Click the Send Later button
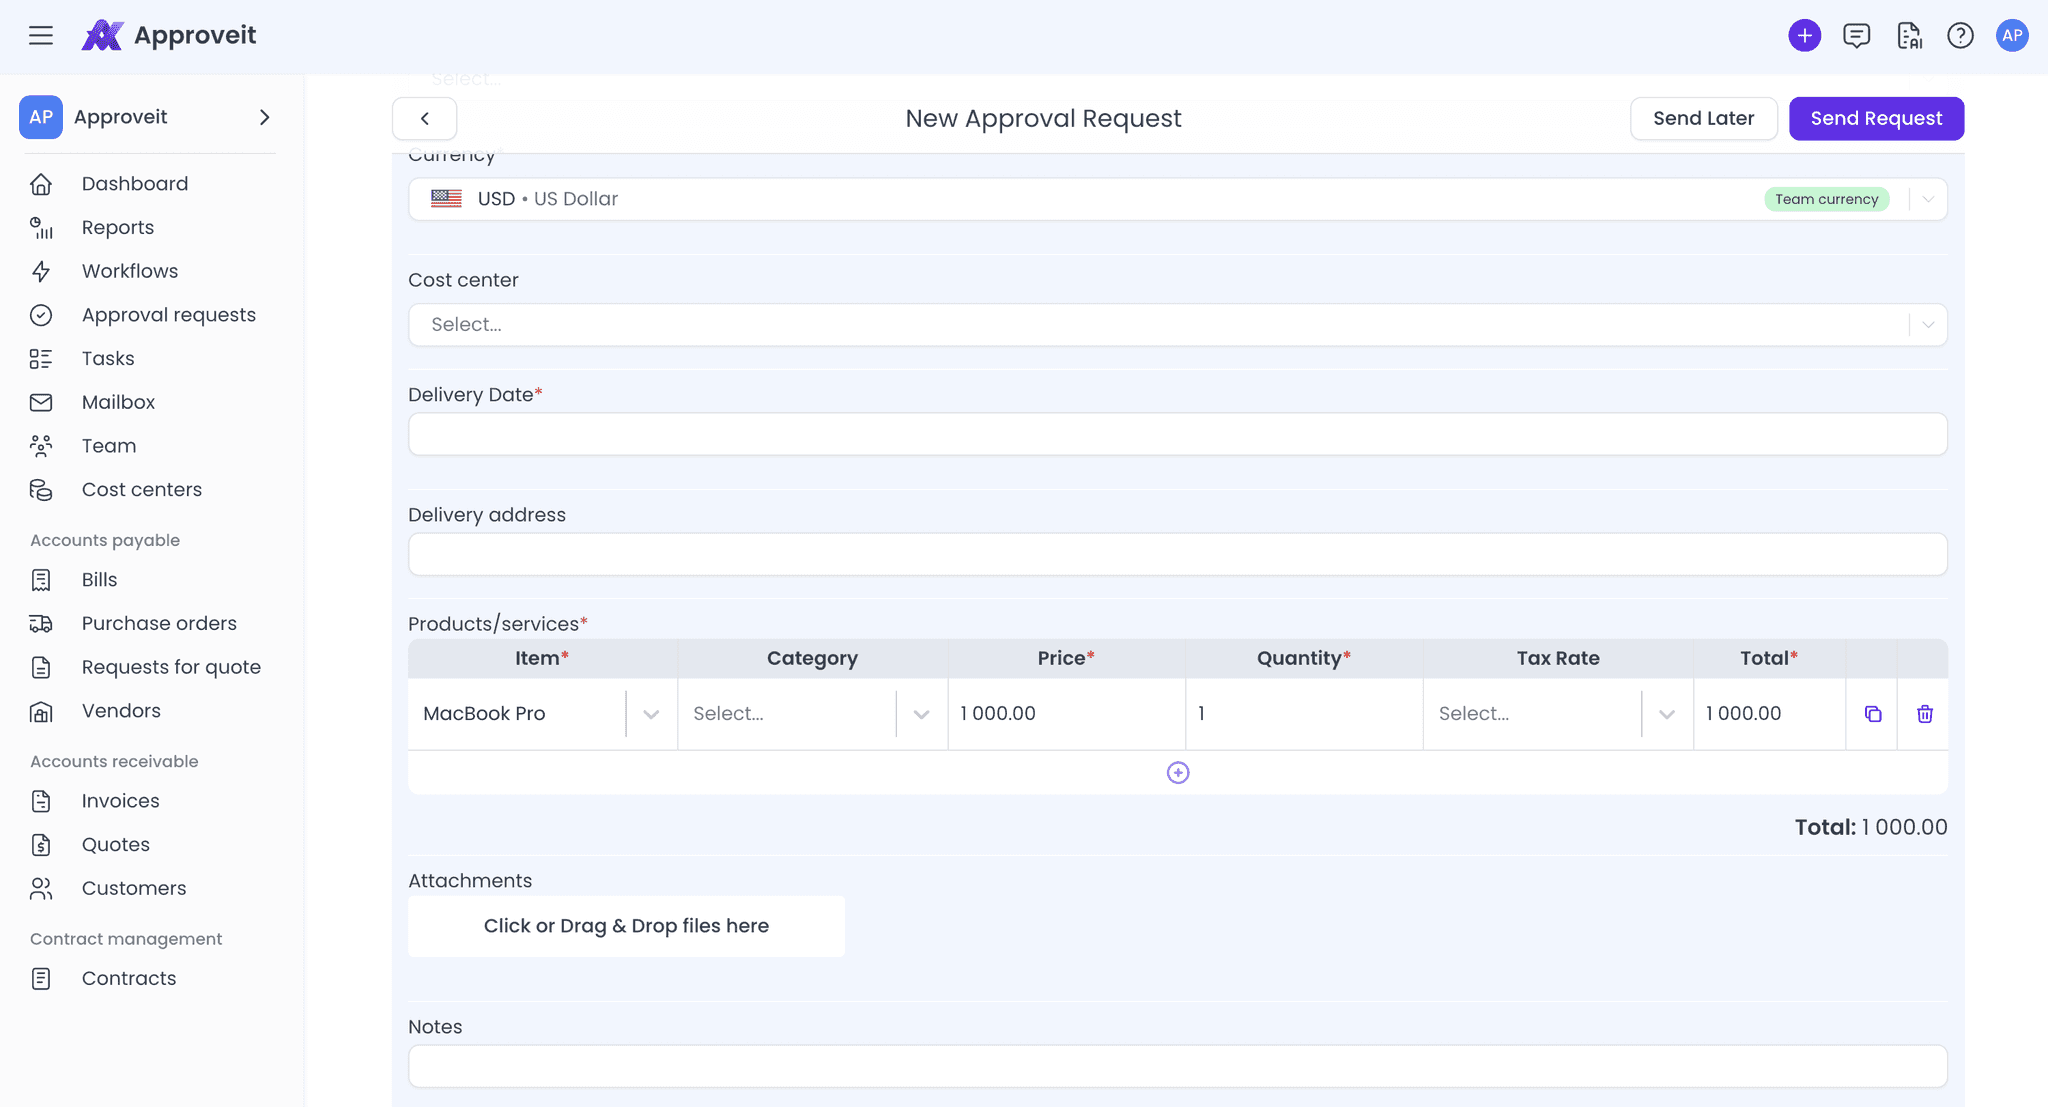The height and width of the screenshot is (1107, 2048). coord(1703,118)
